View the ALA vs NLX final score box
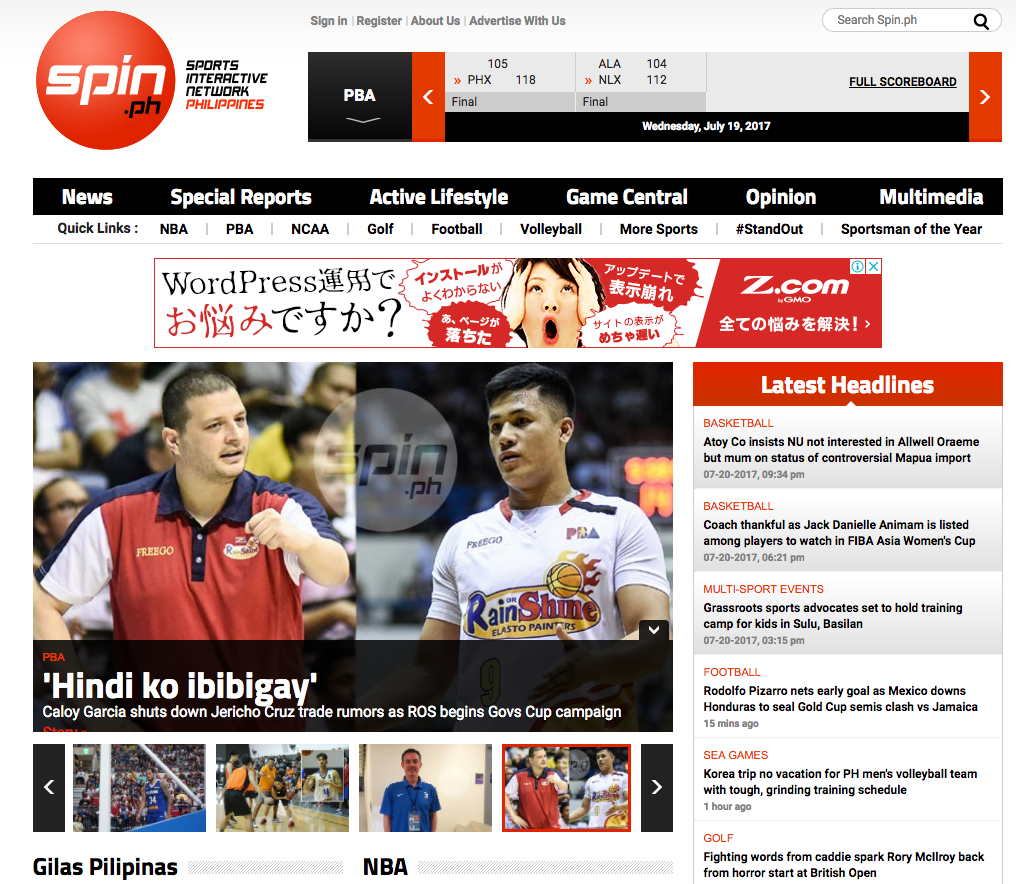This screenshot has width=1016, height=884. [641, 82]
